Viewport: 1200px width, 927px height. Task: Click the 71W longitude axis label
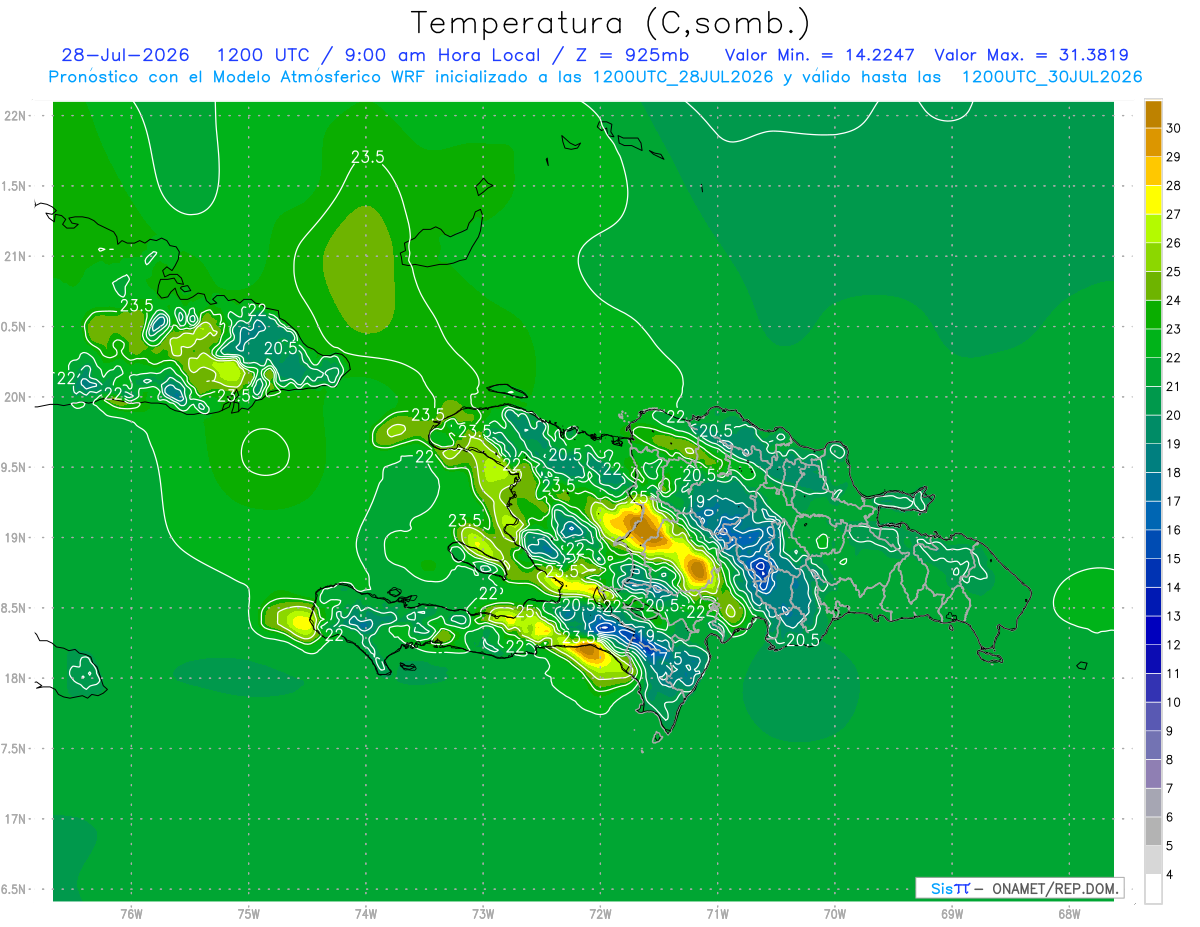click(717, 914)
